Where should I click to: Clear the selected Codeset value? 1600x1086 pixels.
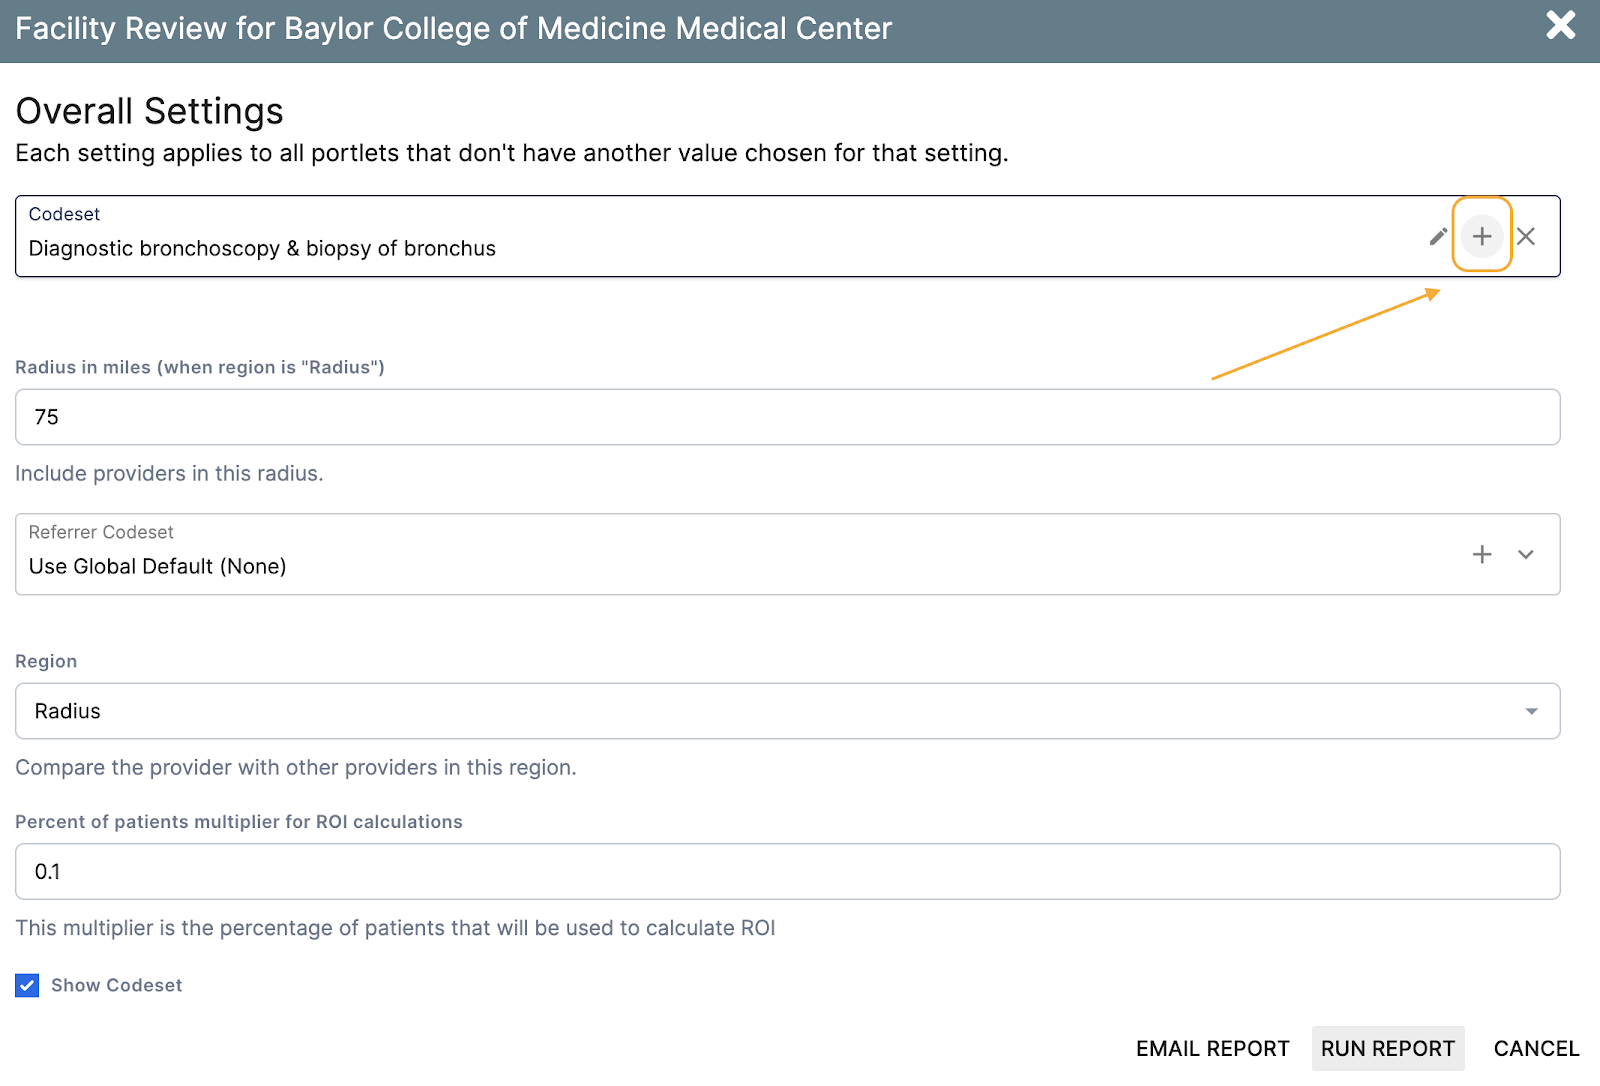pos(1526,237)
